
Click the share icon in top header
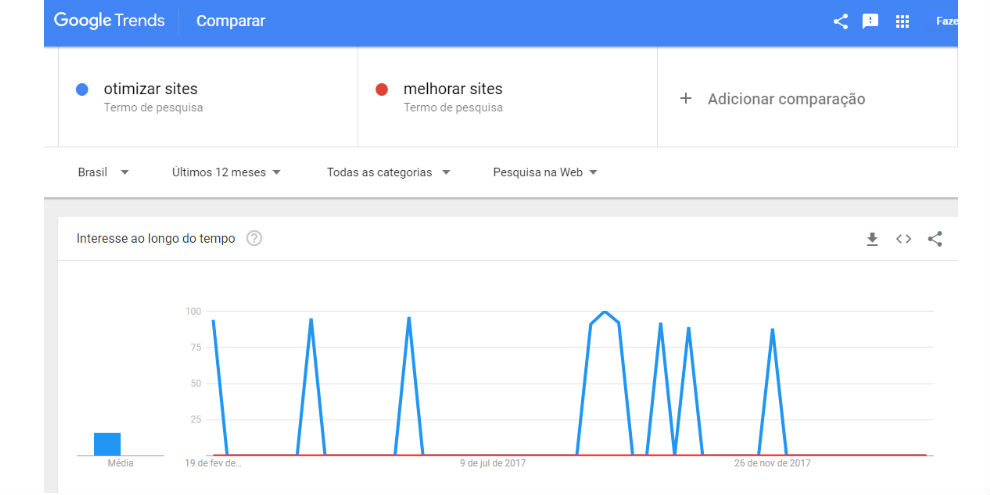coord(840,21)
